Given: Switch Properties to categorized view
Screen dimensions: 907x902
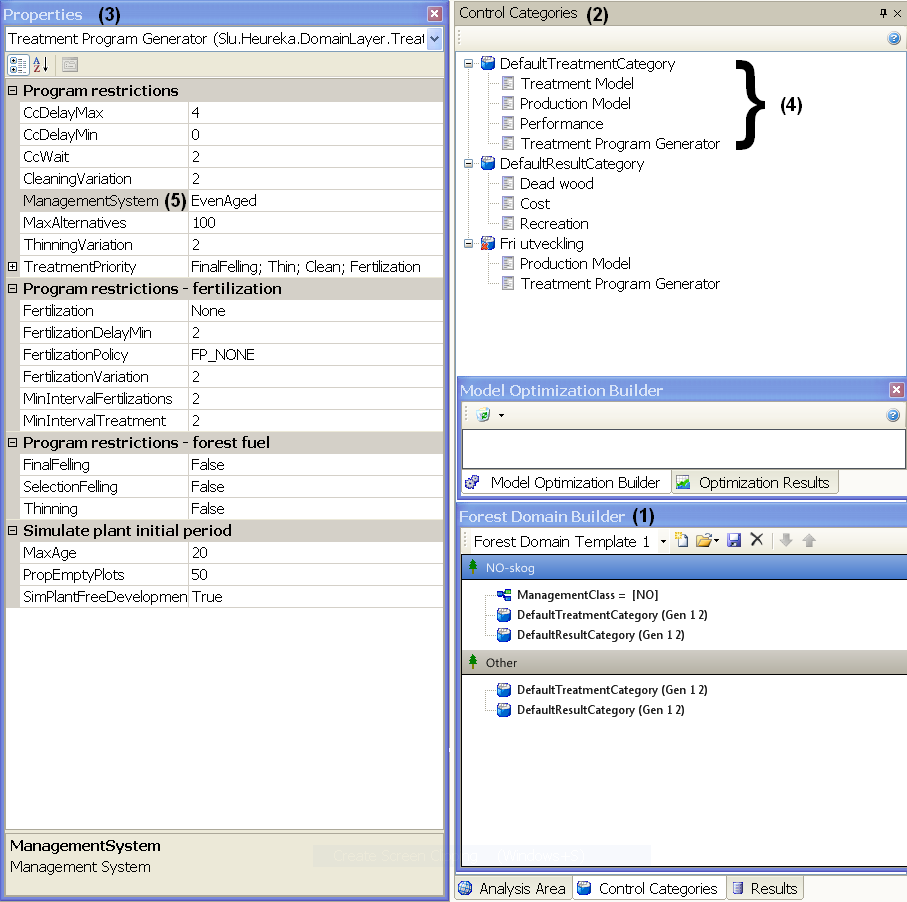Looking at the screenshot, I should pos(18,65).
